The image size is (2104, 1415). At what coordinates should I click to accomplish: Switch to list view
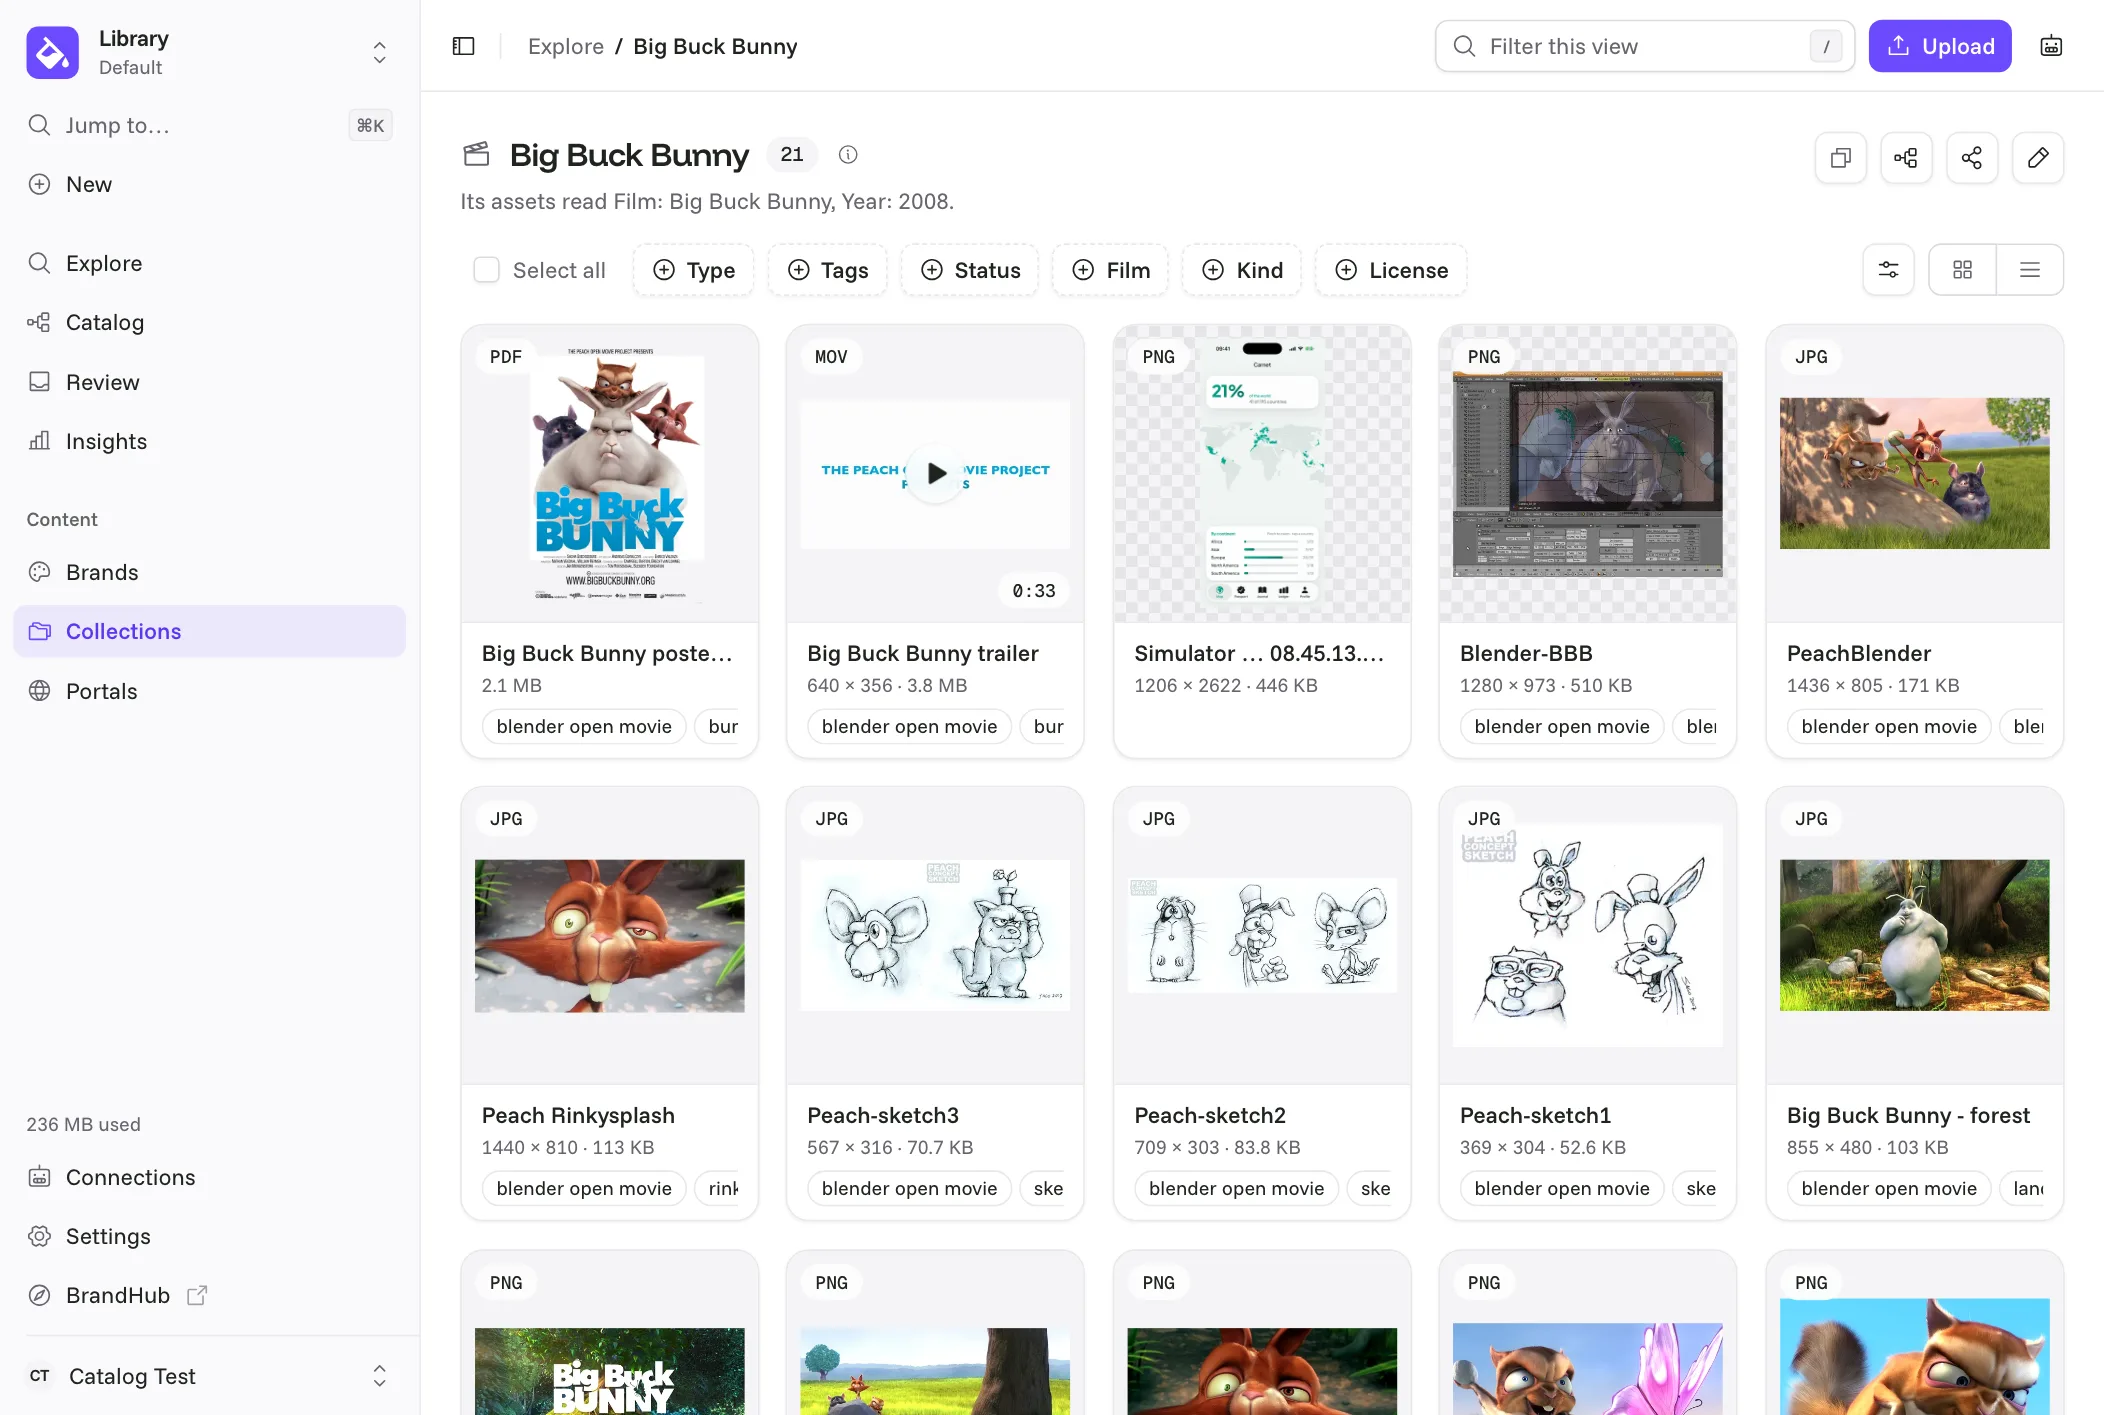pyautogui.click(x=2030, y=270)
